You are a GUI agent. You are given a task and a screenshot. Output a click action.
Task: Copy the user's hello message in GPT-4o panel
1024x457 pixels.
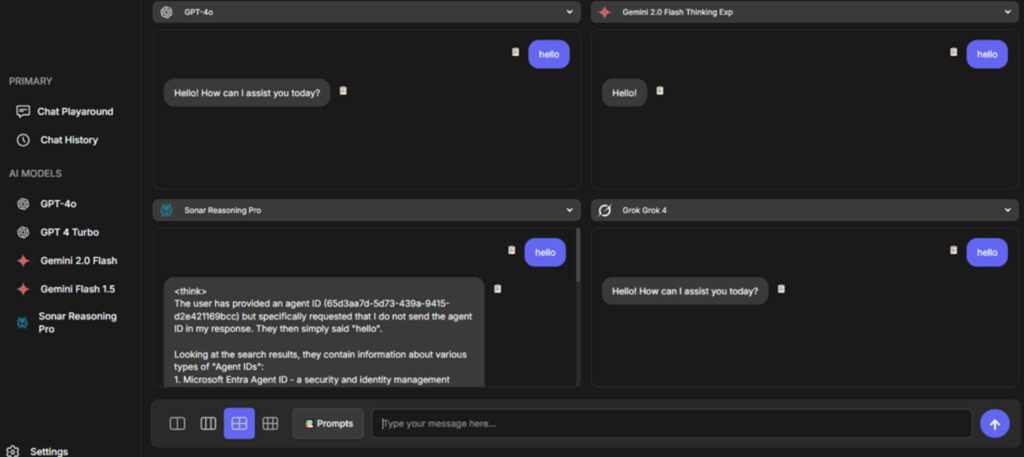coord(516,52)
